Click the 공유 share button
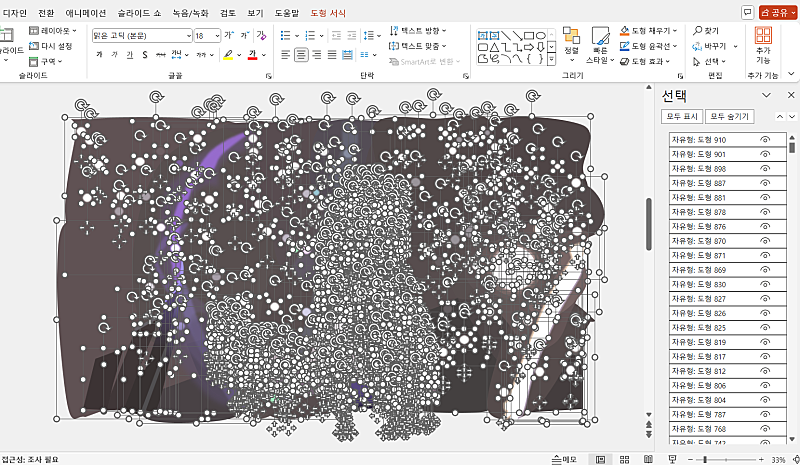 pos(777,12)
